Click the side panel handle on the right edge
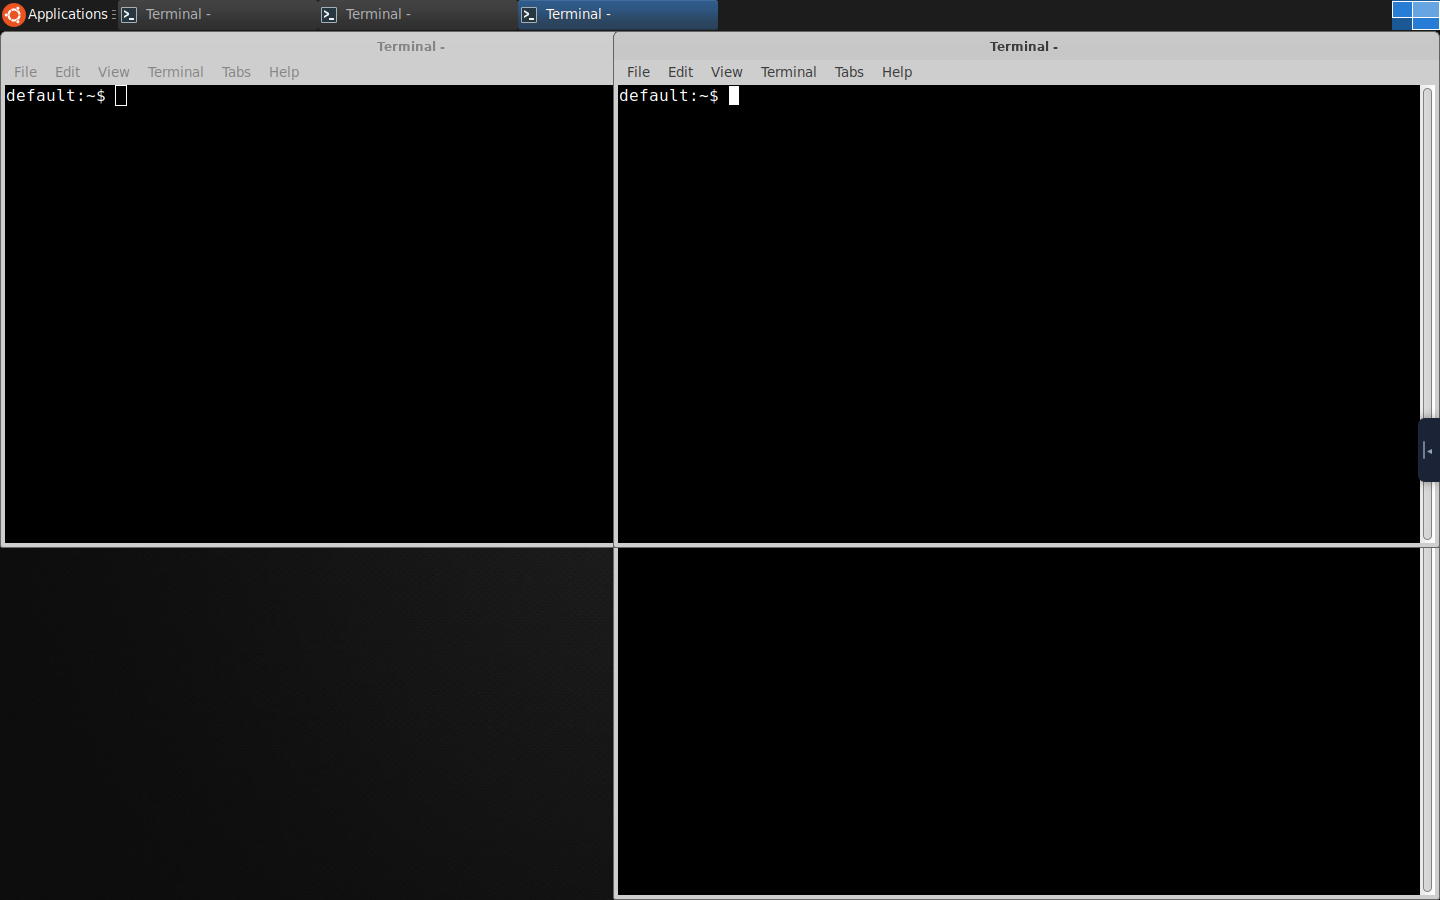The width and height of the screenshot is (1440, 900). (1429, 450)
